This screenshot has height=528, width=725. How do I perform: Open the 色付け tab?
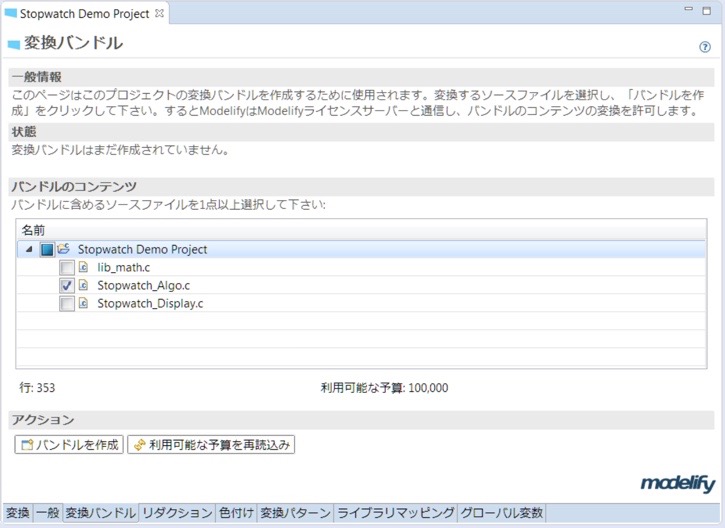(x=236, y=513)
